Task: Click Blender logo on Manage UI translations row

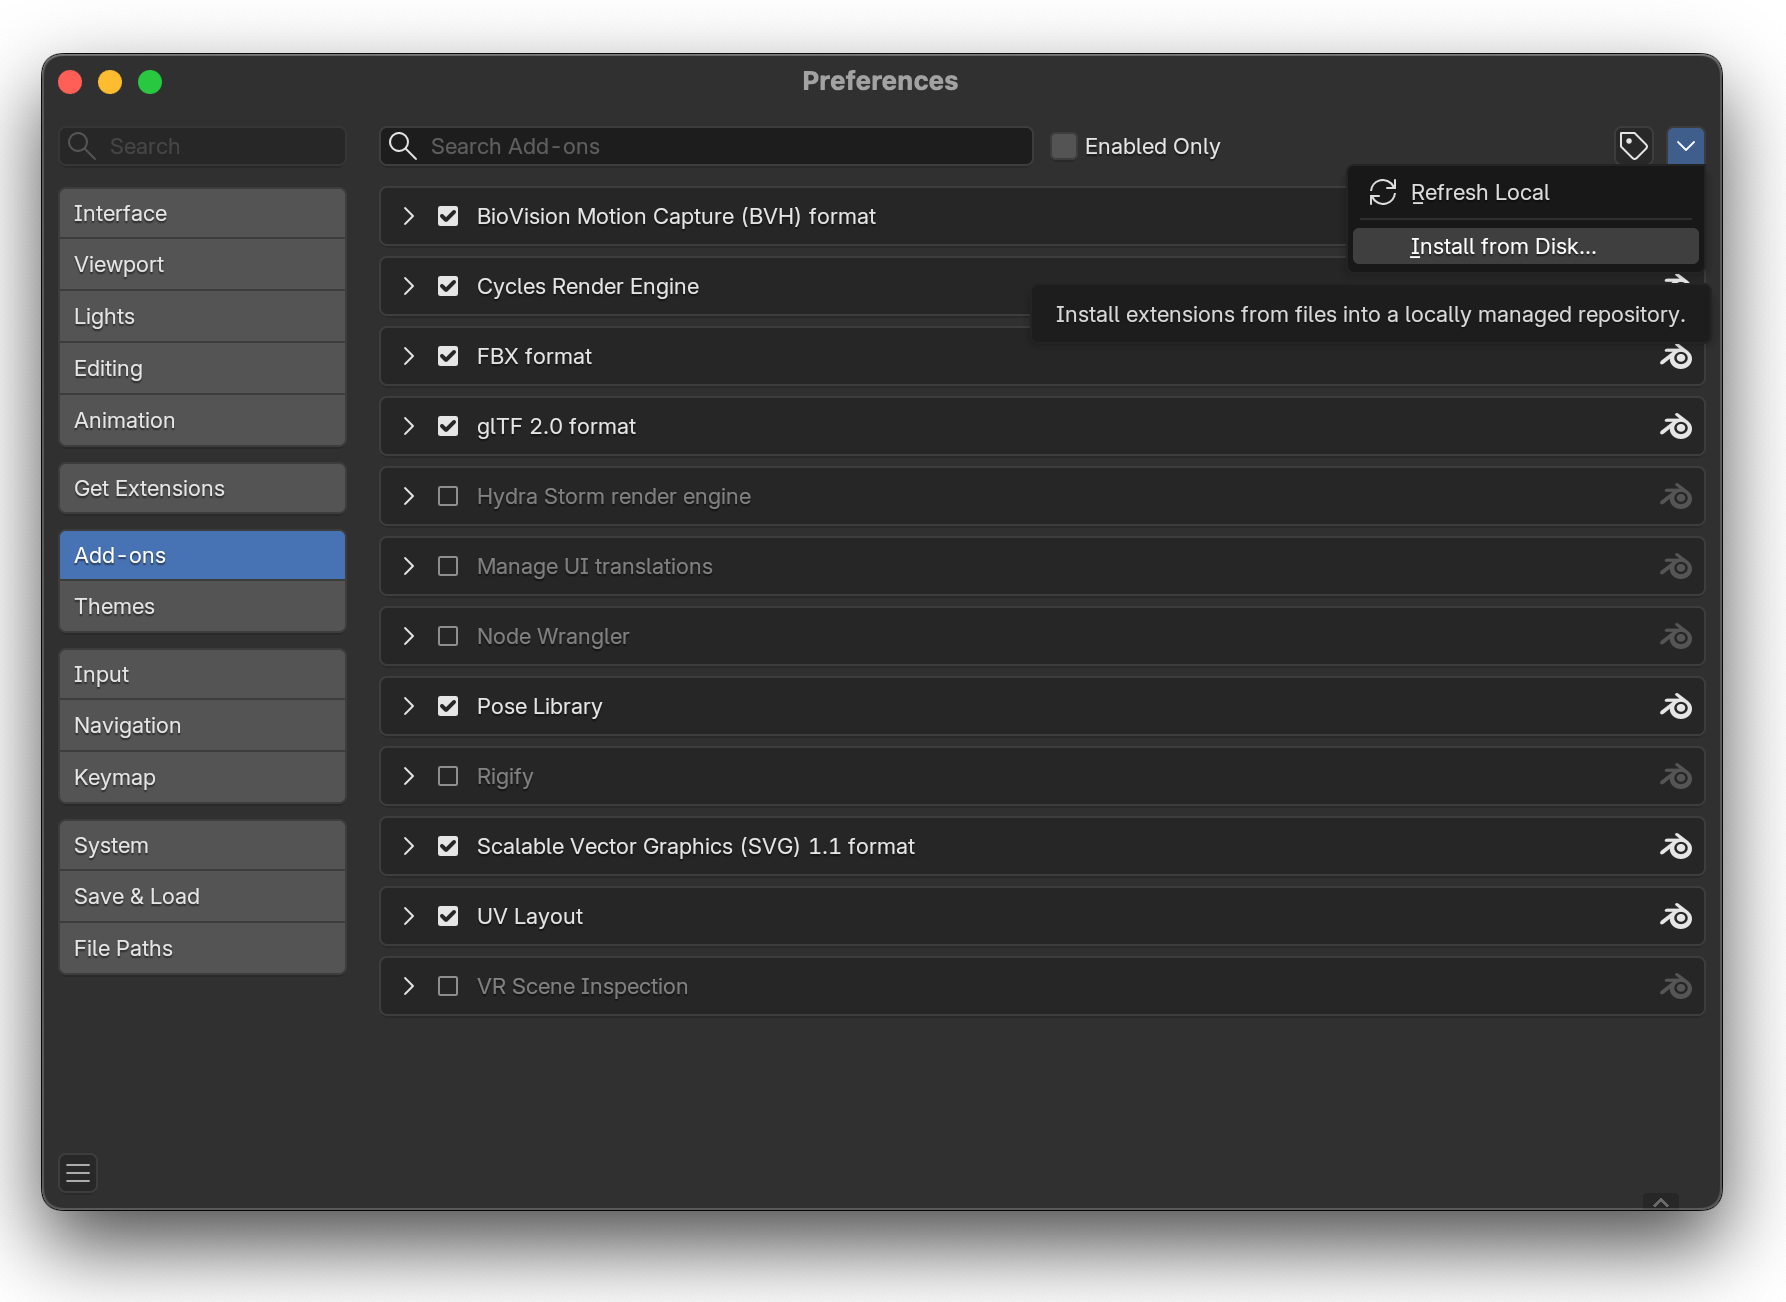Action: point(1676,566)
